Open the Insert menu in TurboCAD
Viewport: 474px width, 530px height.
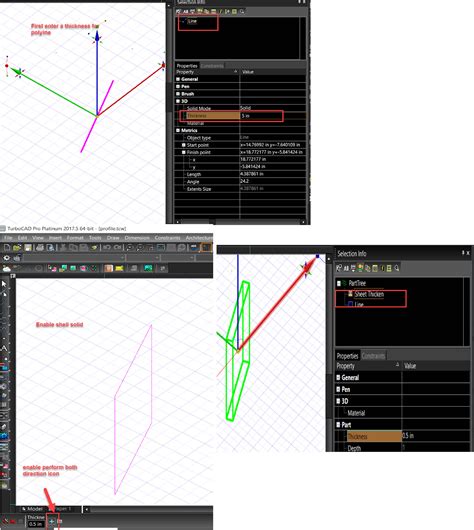click(x=55, y=238)
